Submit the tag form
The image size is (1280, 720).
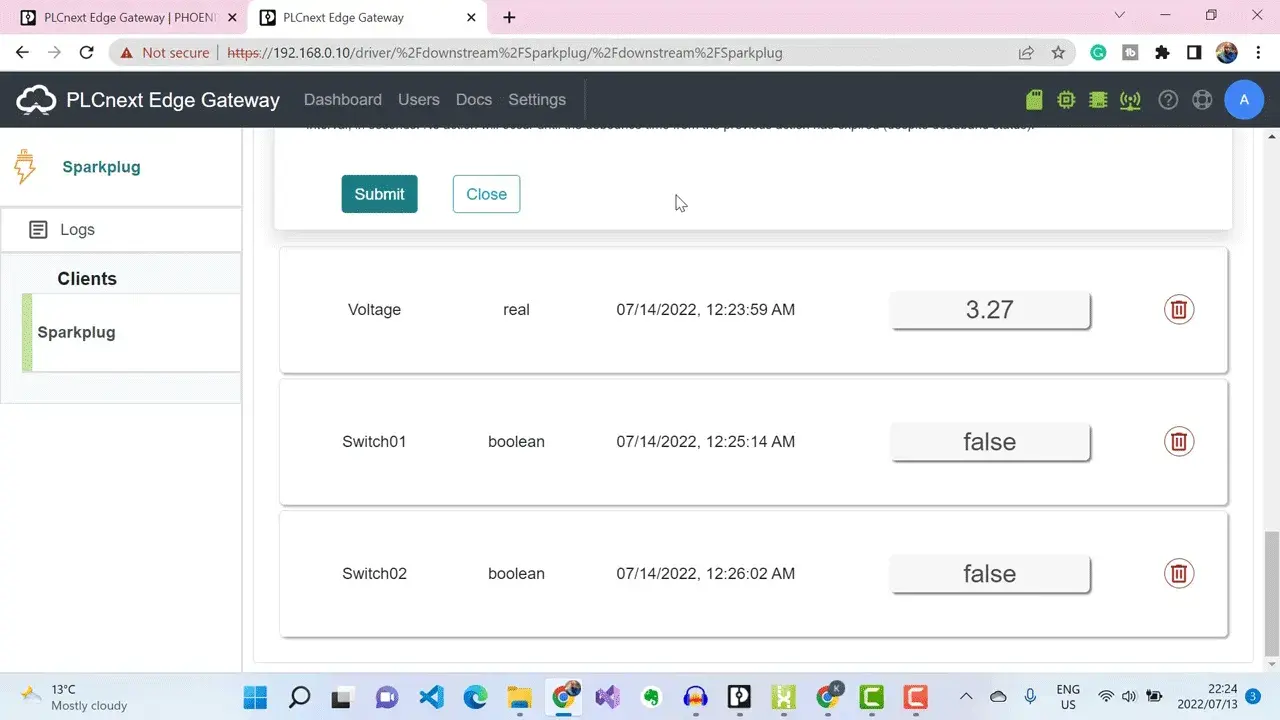380,194
